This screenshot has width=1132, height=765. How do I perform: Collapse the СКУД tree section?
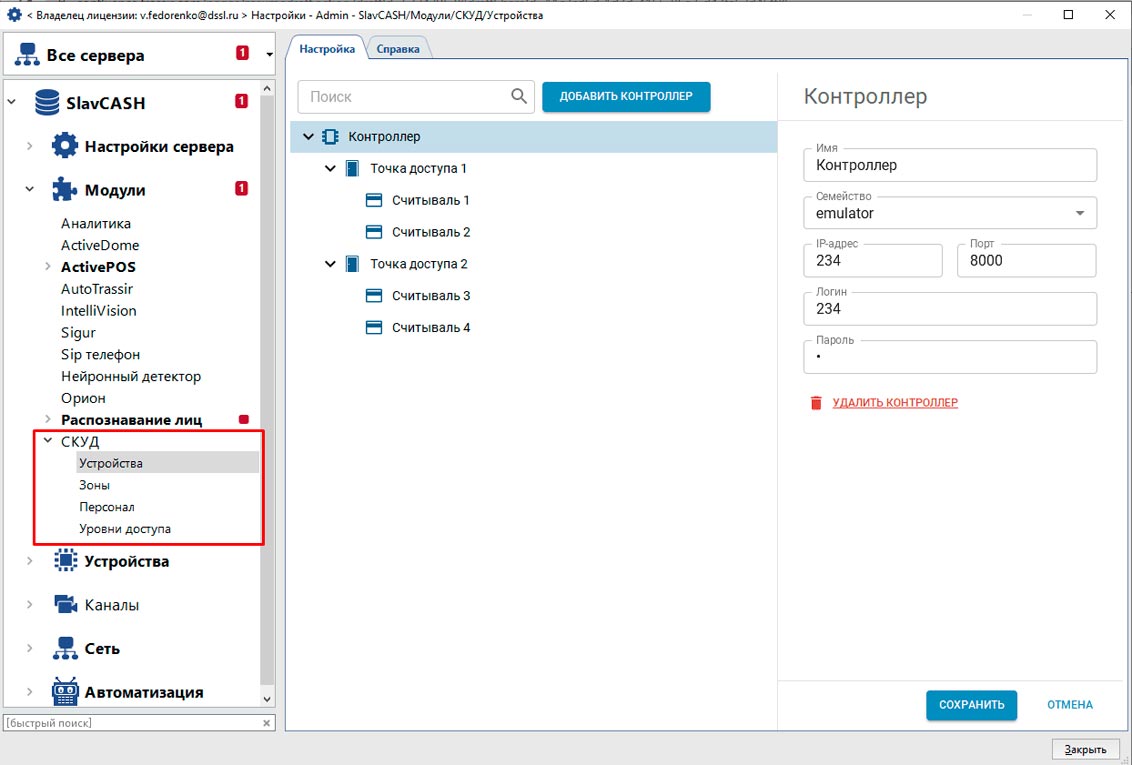(x=47, y=441)
